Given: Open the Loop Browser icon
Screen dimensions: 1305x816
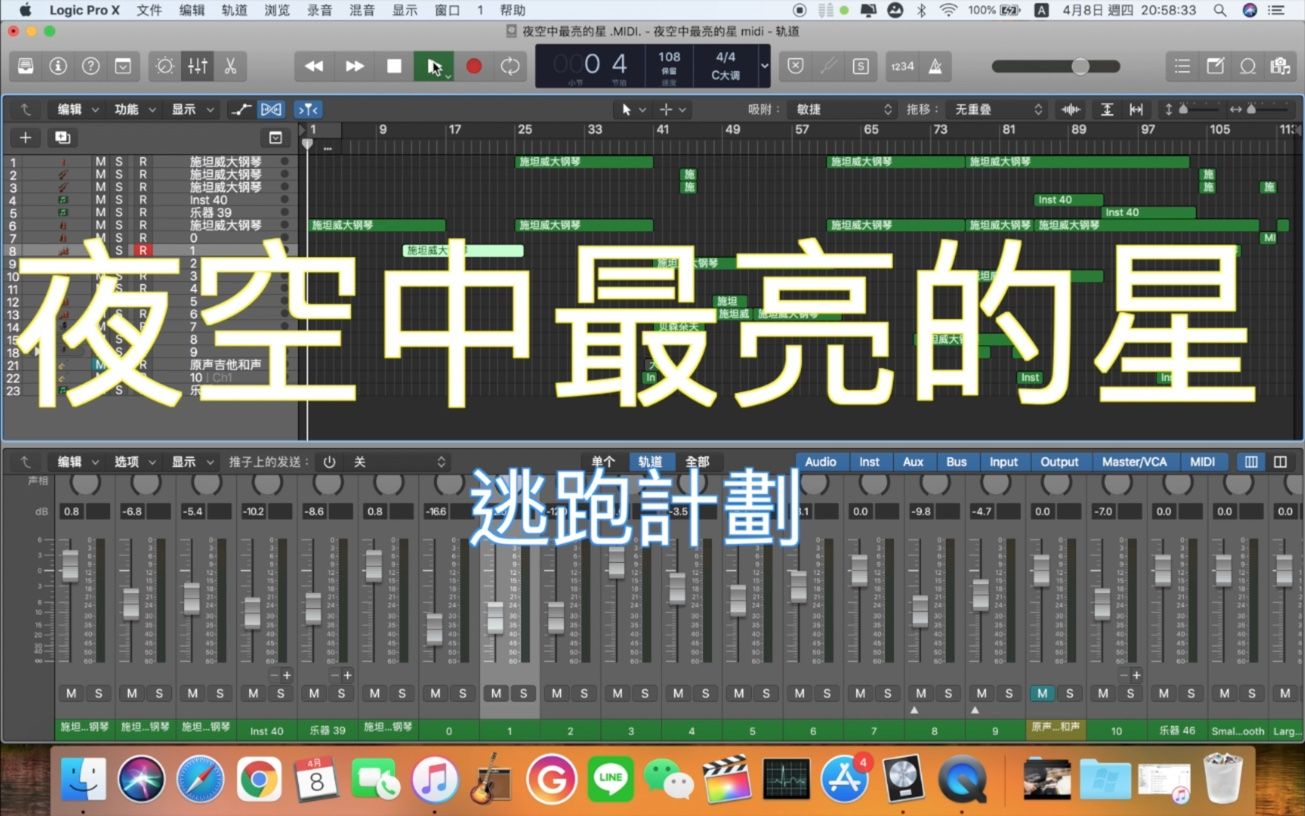Looking at the screenshot, I should point(1248,66).
